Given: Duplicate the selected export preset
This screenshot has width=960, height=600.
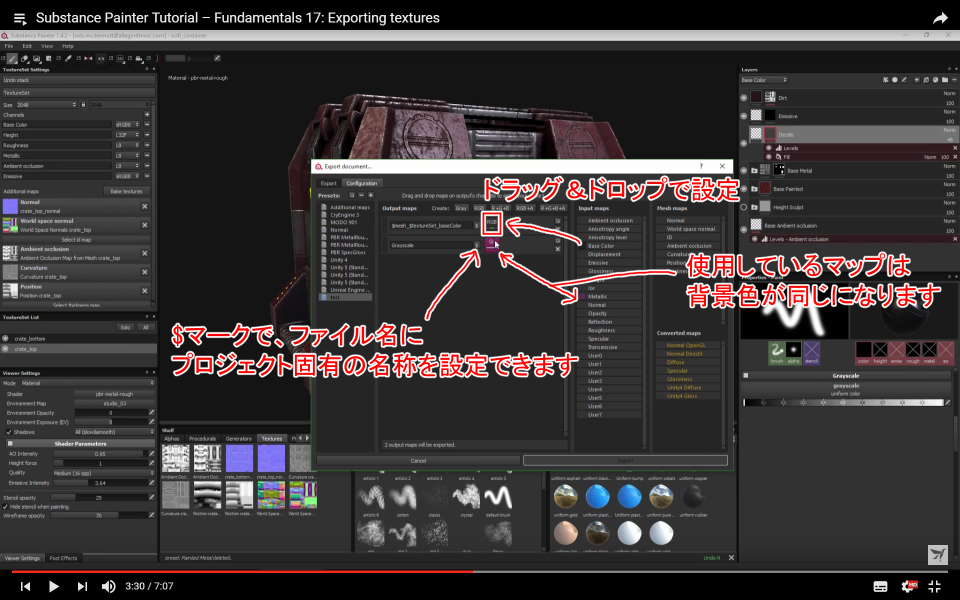Looking at the screenshot, I should pyautogui.click(x=351, y=195).
